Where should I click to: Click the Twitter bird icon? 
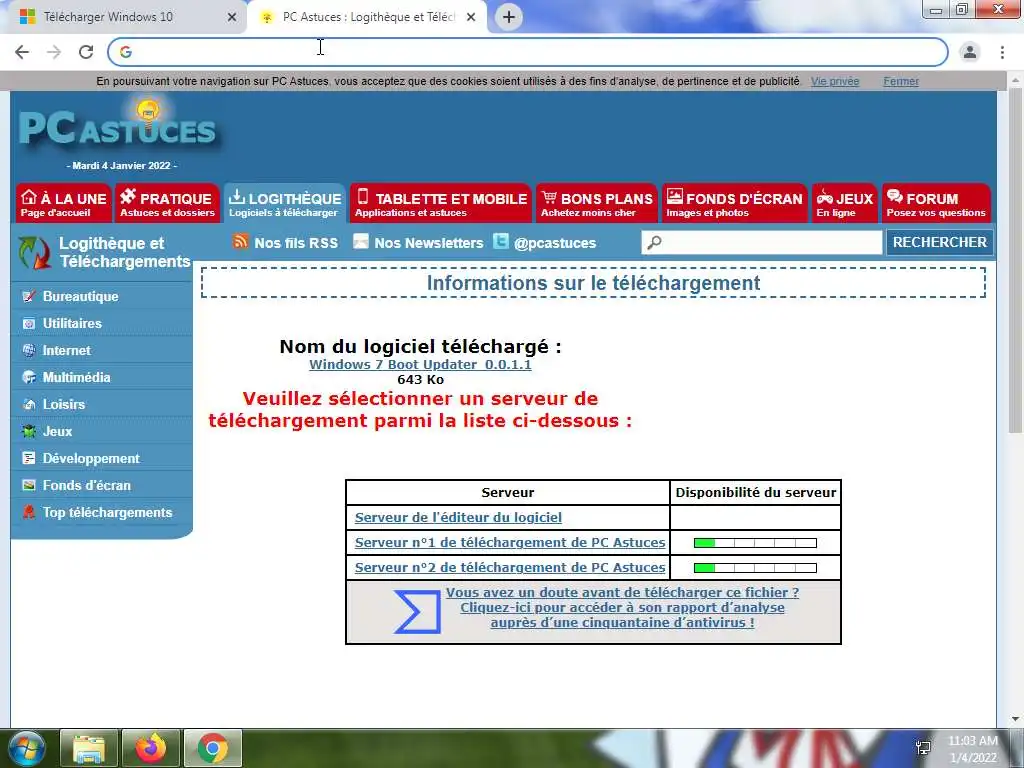(x=500, y=242)
